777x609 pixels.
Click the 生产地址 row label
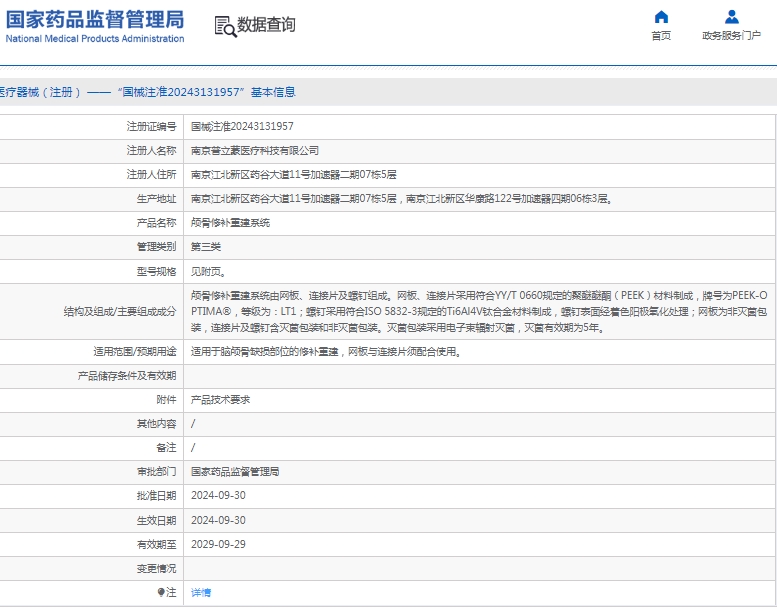156,199
